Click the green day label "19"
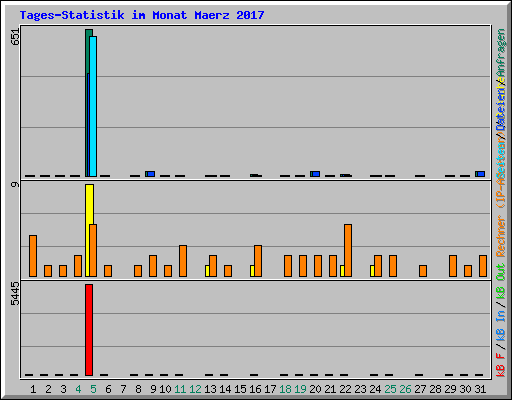This screenshot has height=400, width=512. pos(300,389)
